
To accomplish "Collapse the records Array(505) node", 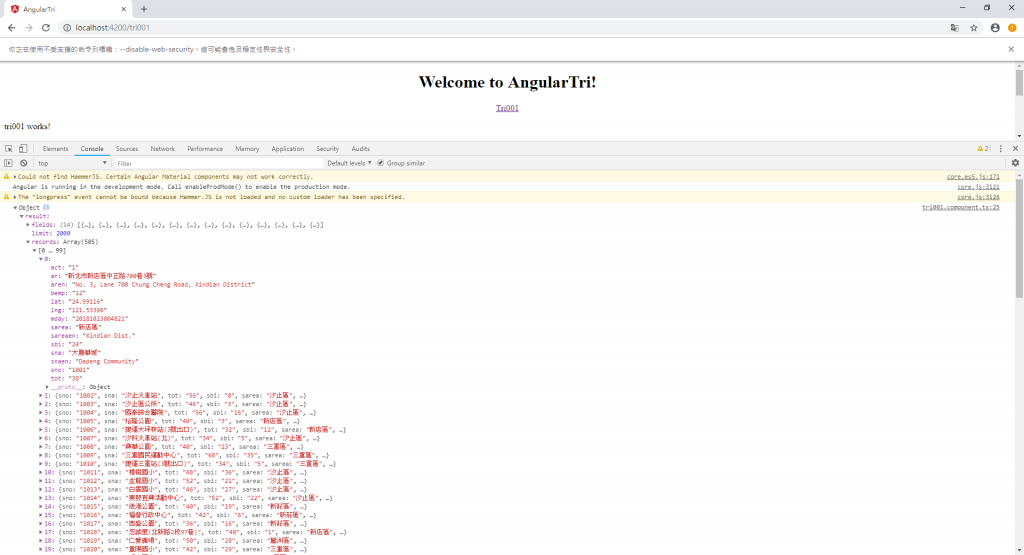I will click(x=28, y=242).
